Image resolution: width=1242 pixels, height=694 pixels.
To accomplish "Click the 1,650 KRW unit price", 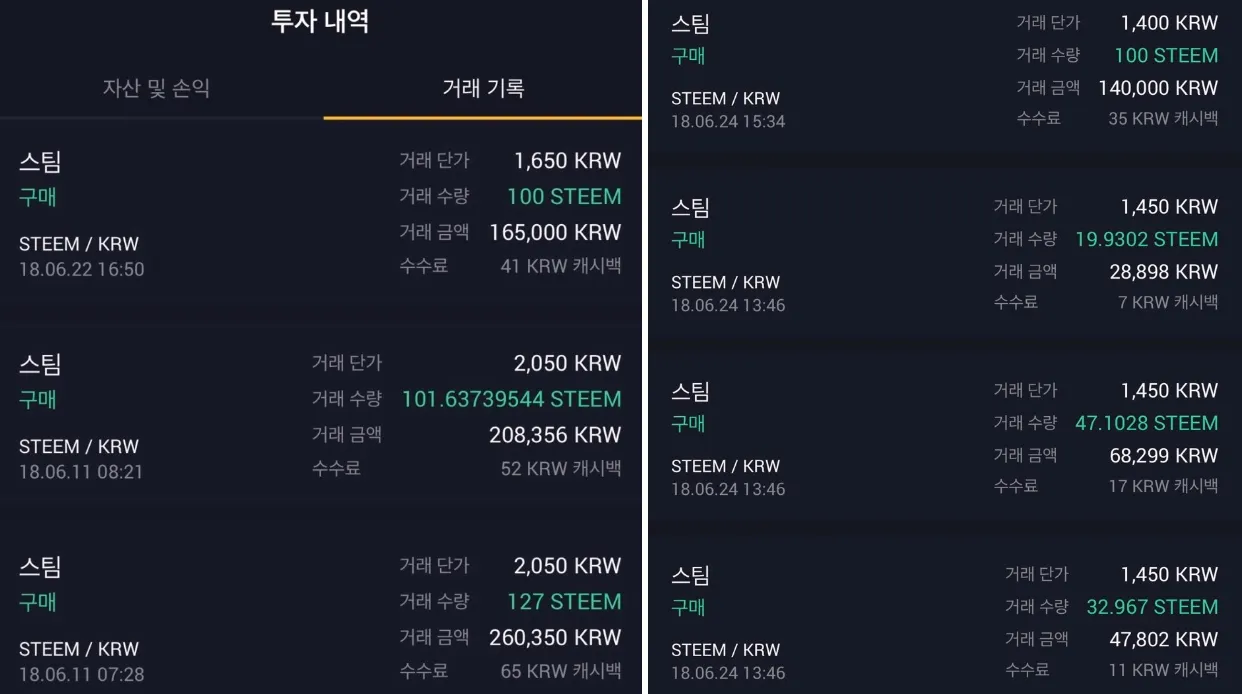I will pos(567,160).
